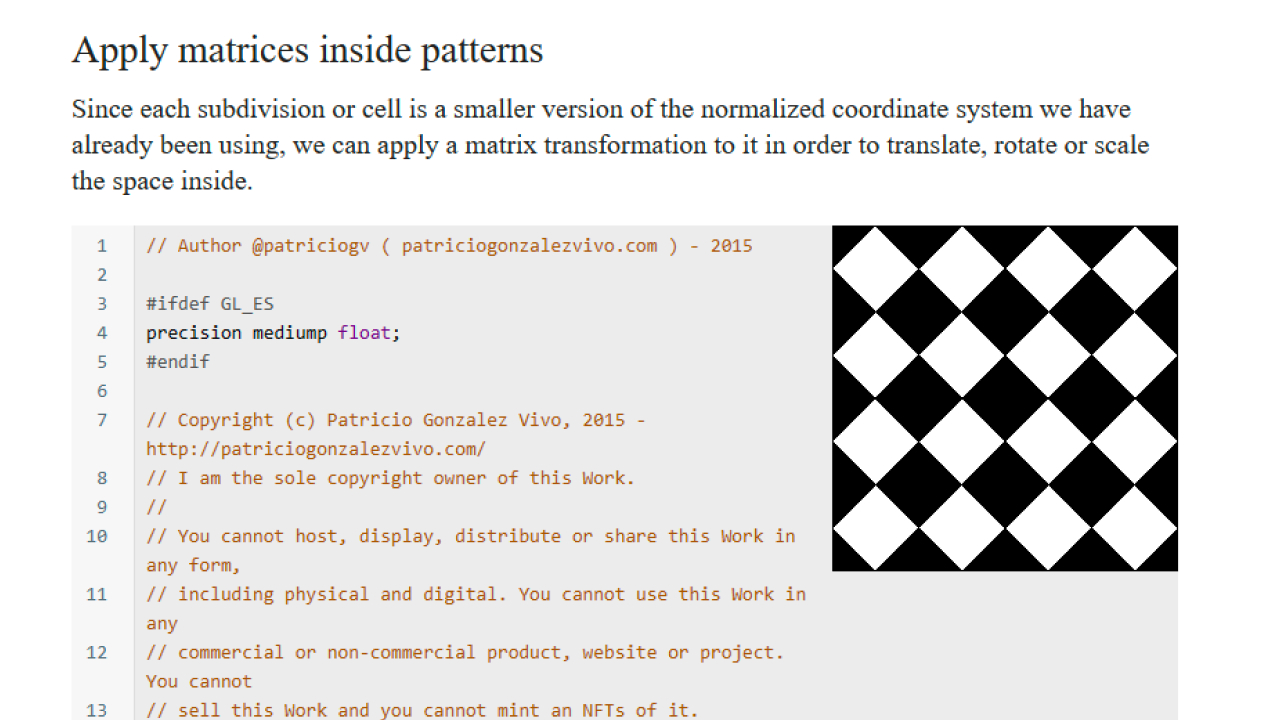The width and height of the screenshot is (1280, 720).
Task: Select line number 4 in the gutter
Action: pyautogui.click(x=101, y=333)
